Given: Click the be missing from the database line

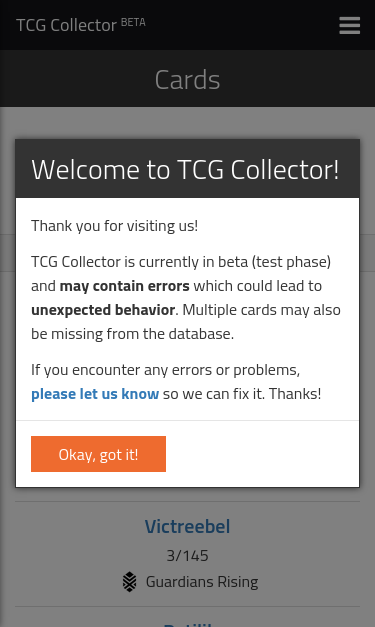Looking at the screenshot, I should pyautogui.click(x=132, y=334).
